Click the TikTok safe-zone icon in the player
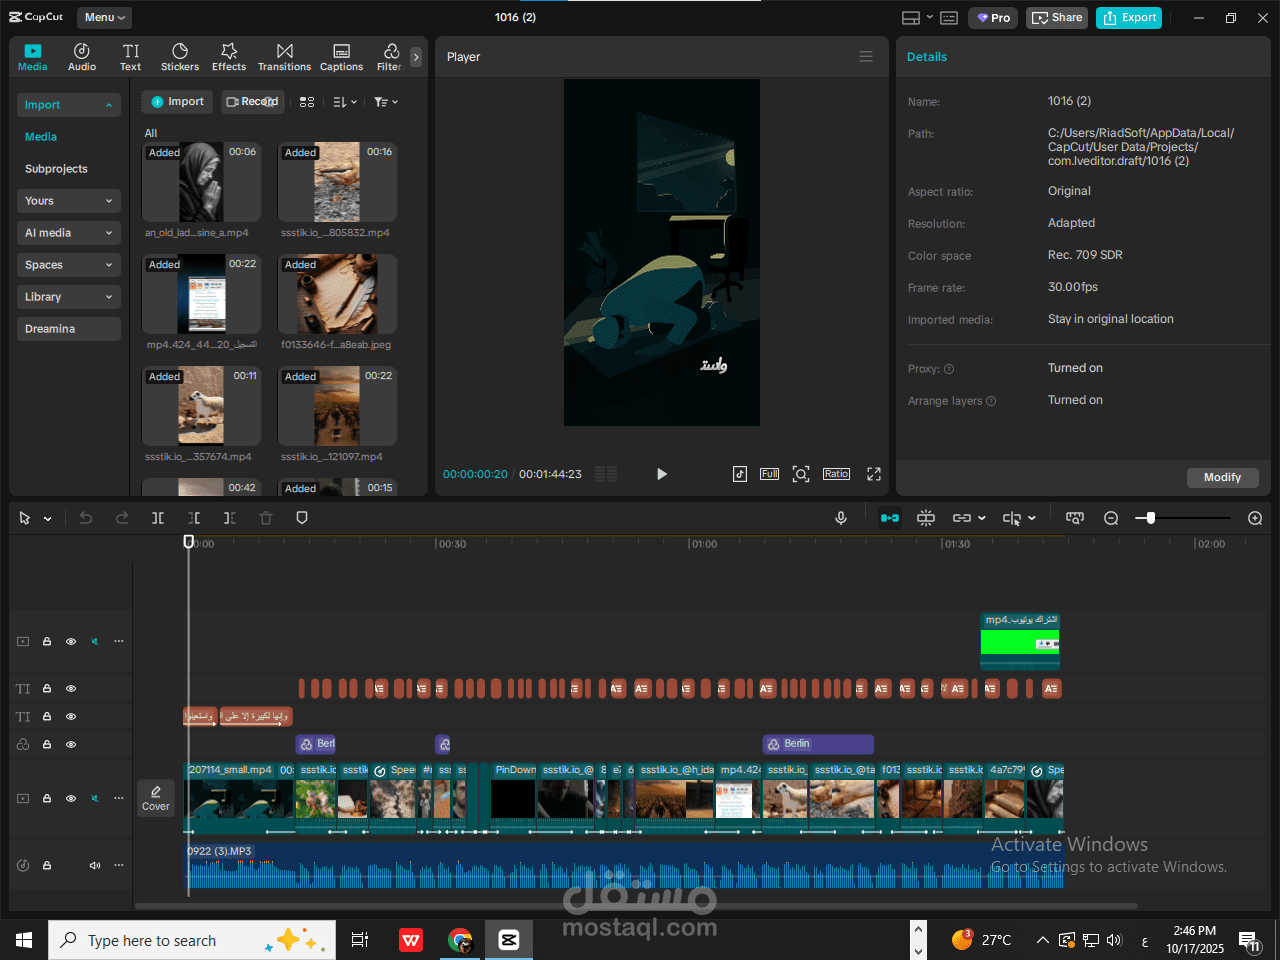The width and height of the screenshot is (1280, 960). tap(740, 474)
